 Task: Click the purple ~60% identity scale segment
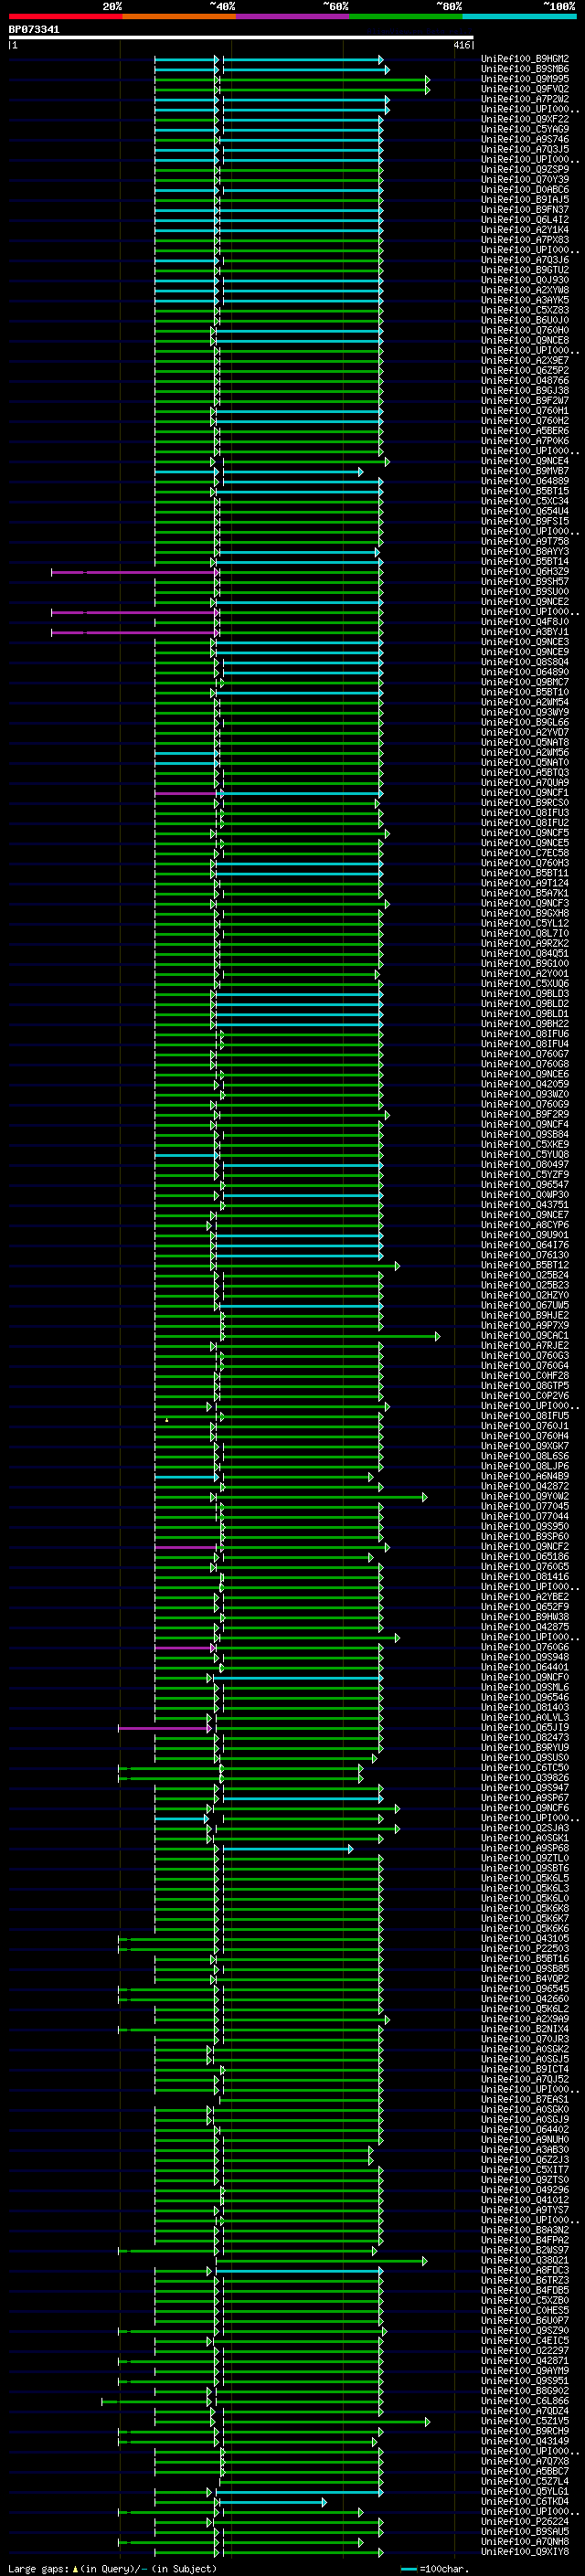[293, 16]
